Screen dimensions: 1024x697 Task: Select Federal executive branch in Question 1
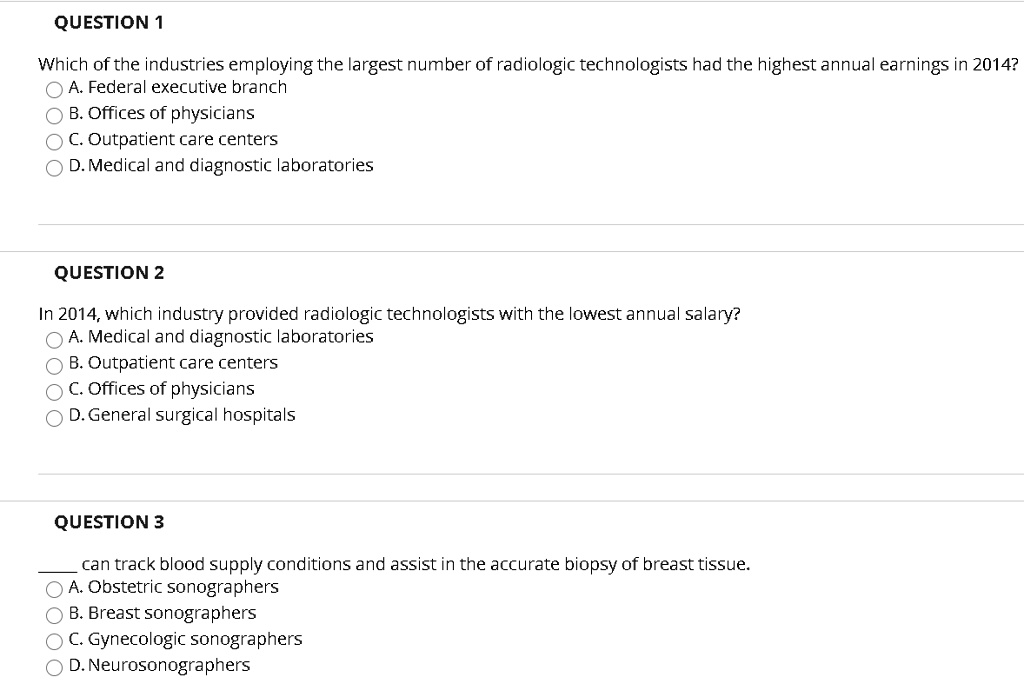click(54, 89)
